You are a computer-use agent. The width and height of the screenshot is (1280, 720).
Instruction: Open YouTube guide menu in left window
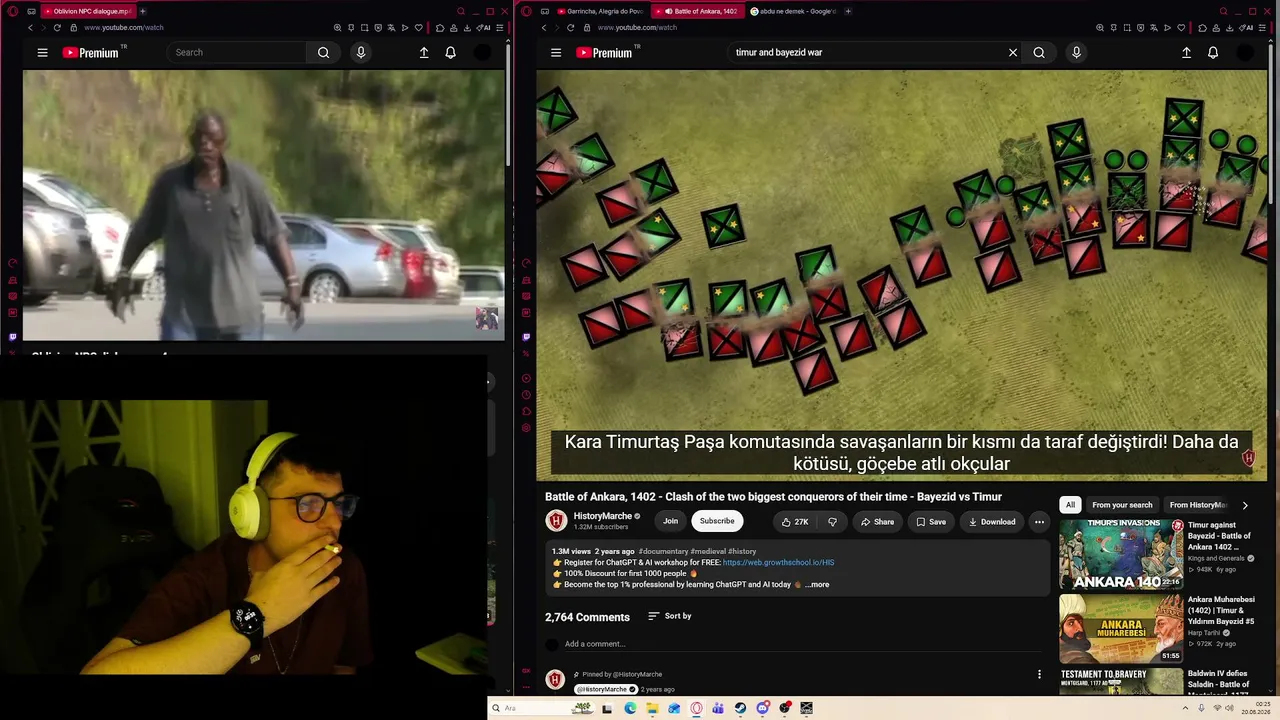(42, 53)
